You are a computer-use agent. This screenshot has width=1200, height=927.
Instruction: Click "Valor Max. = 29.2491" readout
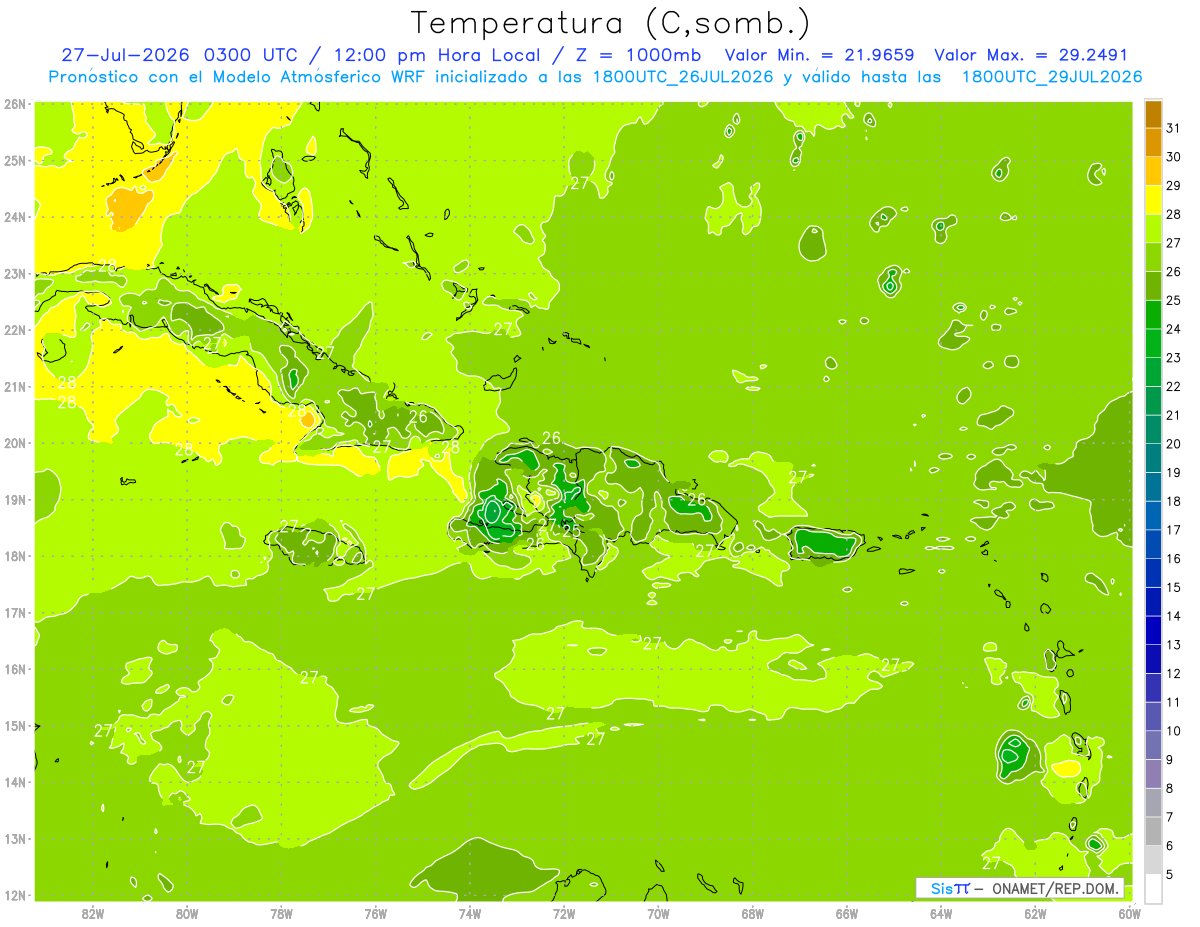pyautogui.click(x=1031, y=55)
